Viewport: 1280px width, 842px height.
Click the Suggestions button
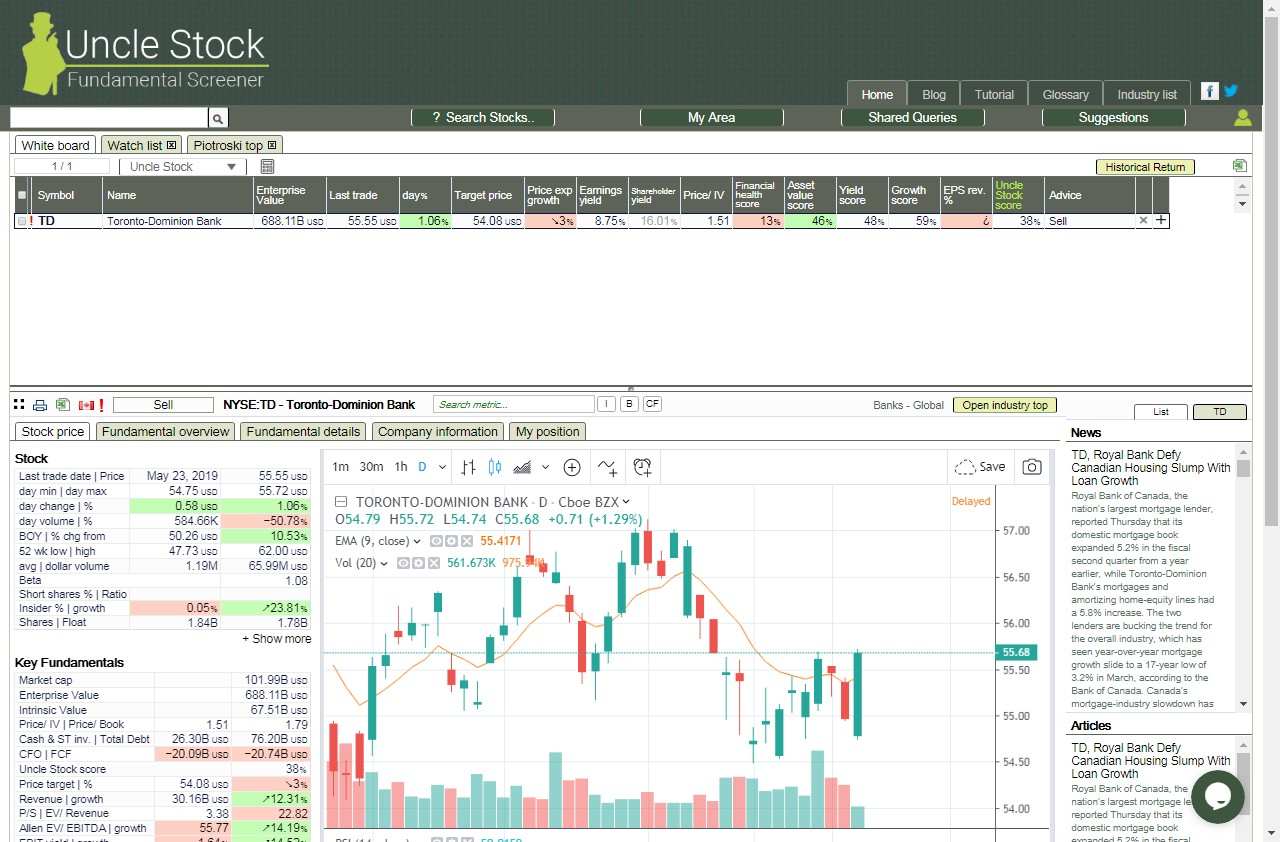(1113, 118)
